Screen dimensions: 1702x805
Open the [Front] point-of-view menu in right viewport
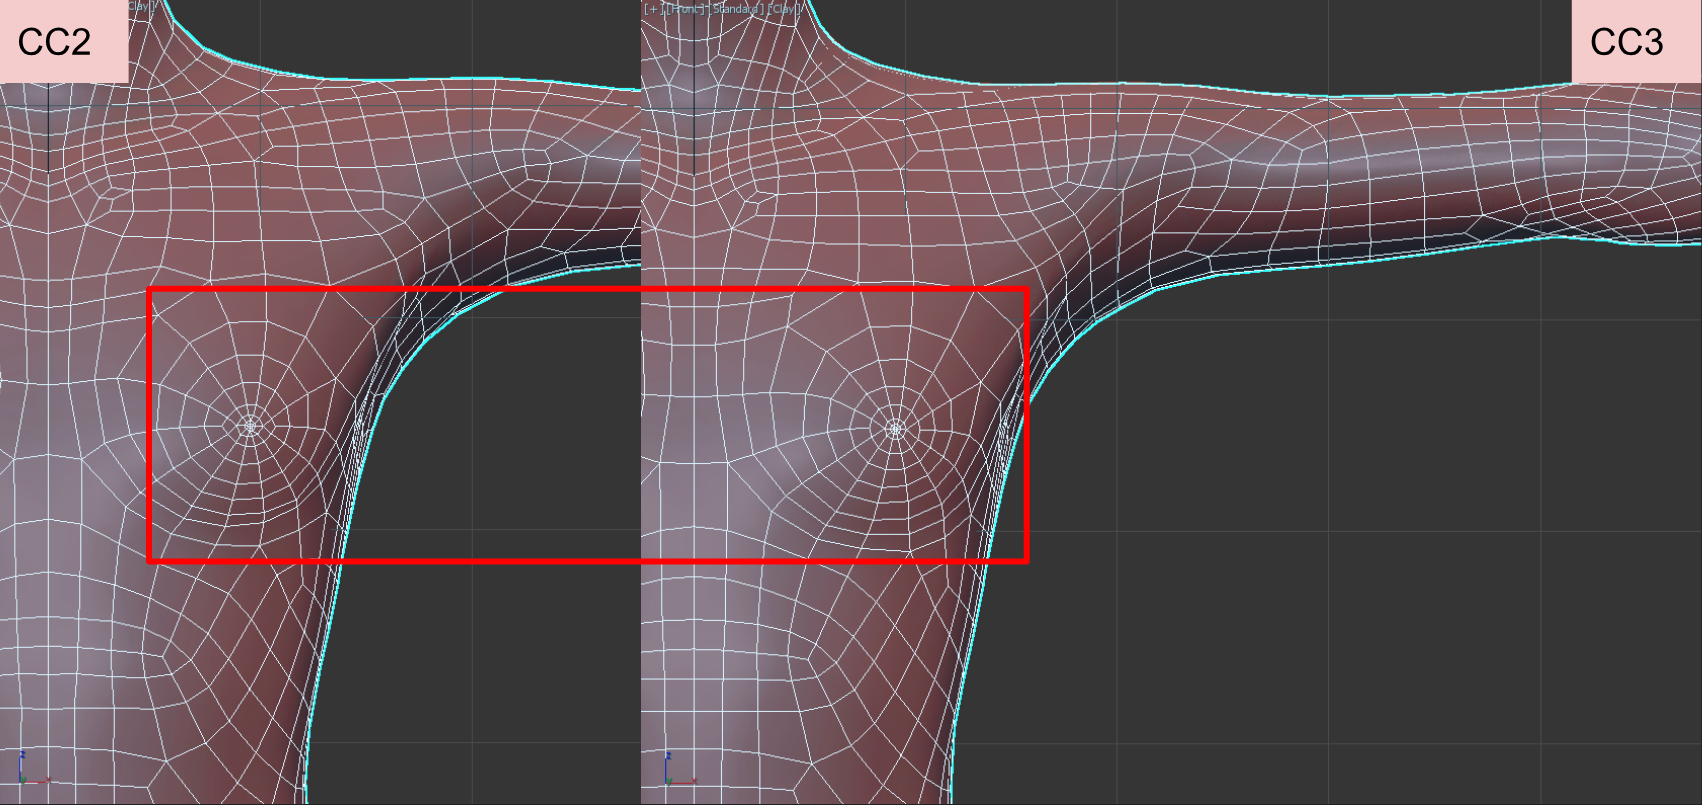[x=686, y=9]
